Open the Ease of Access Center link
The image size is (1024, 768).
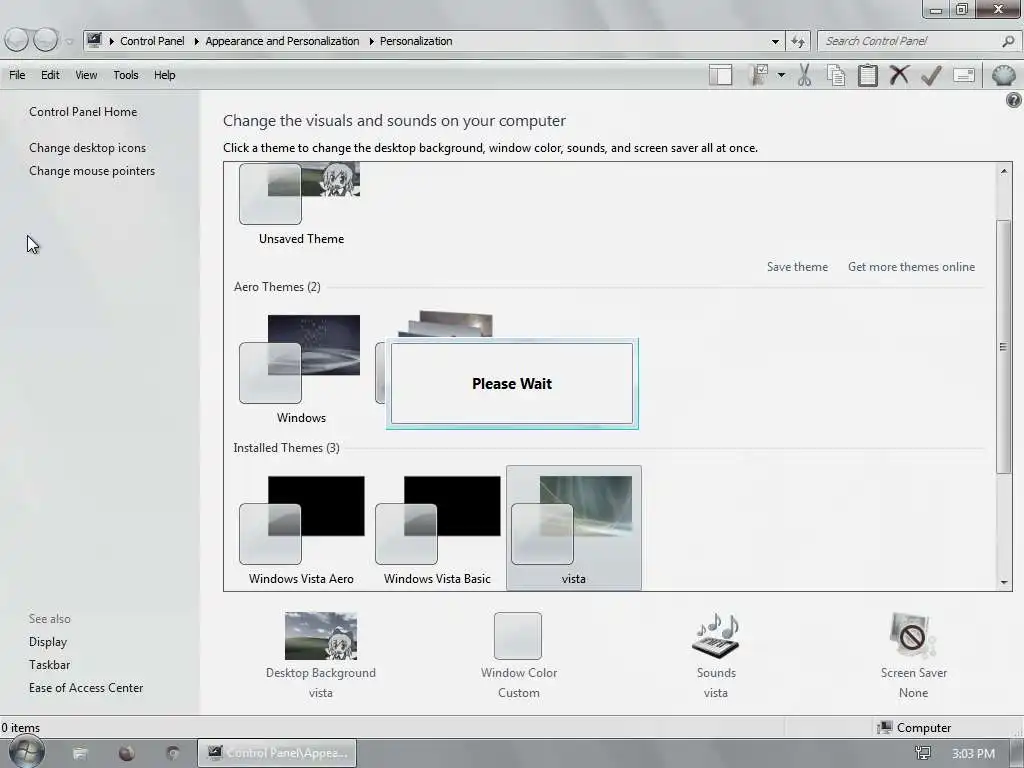pos(86,688)
